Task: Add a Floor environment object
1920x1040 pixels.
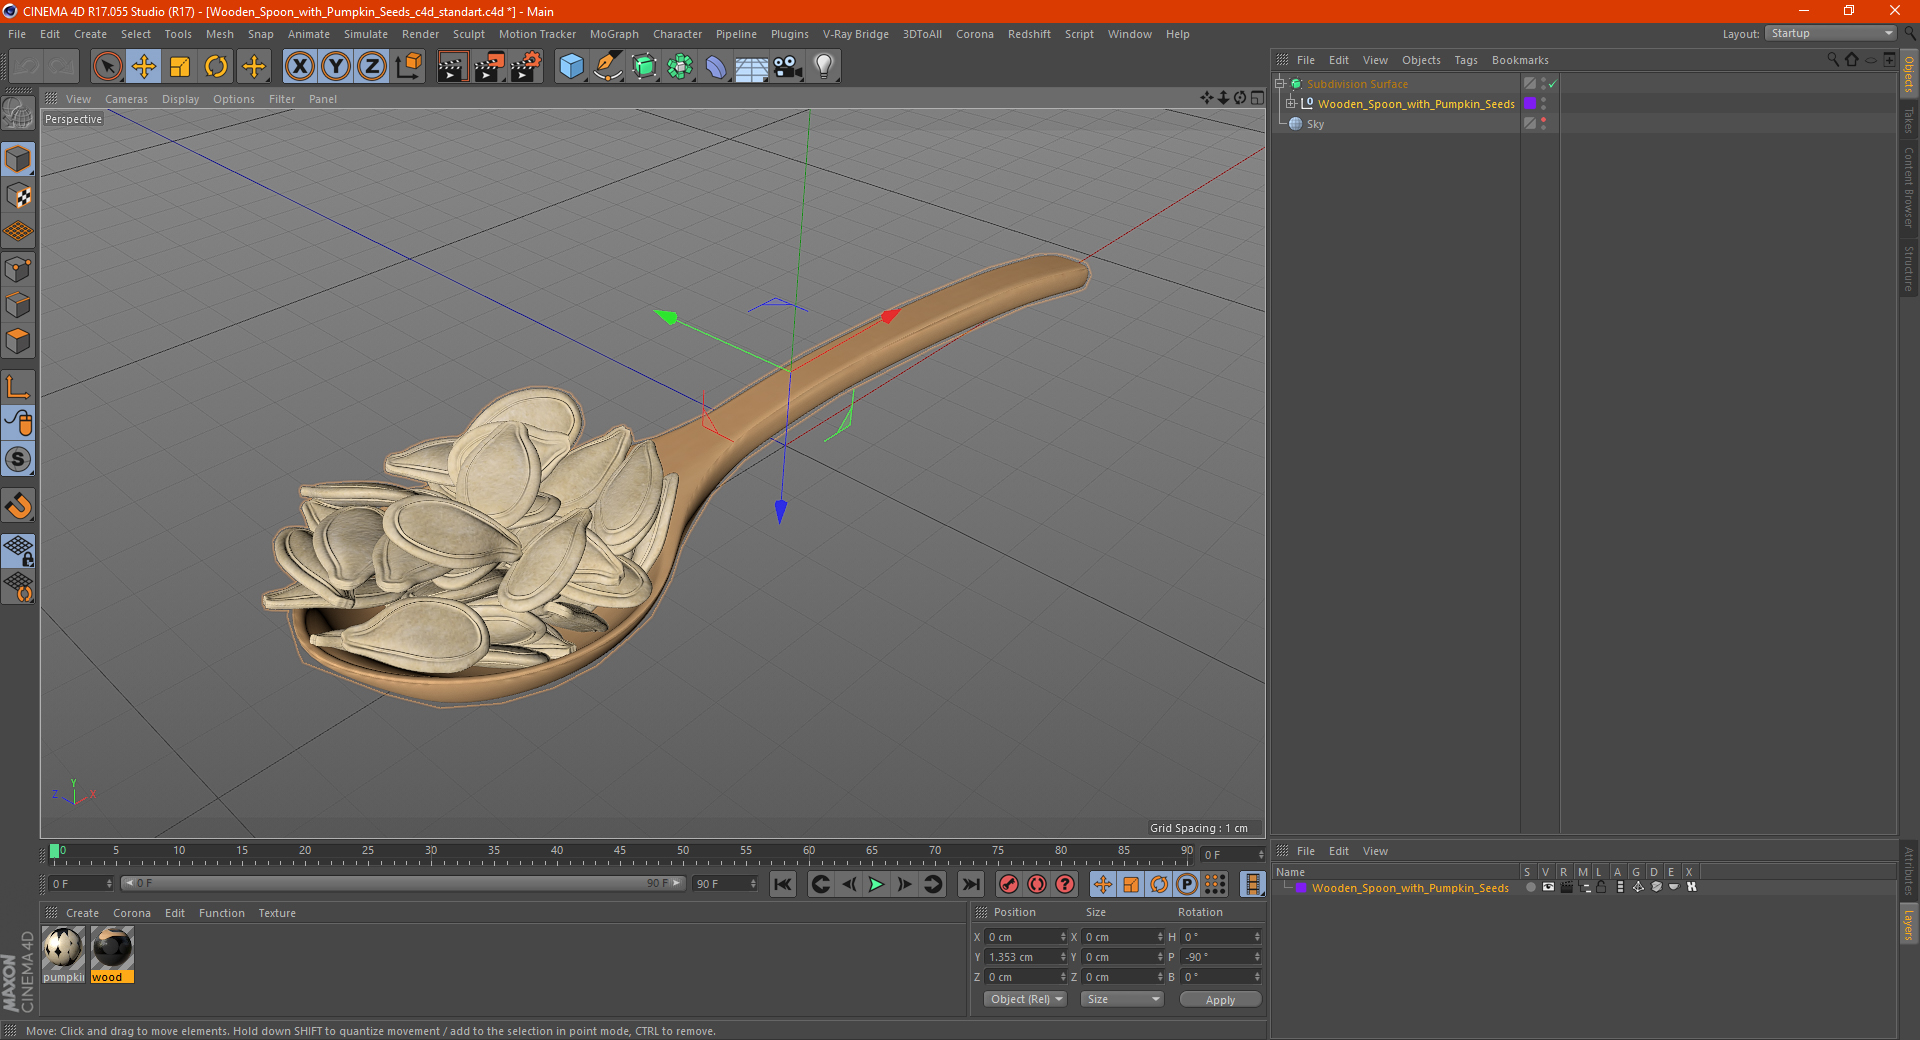Action: pos(752,67)
